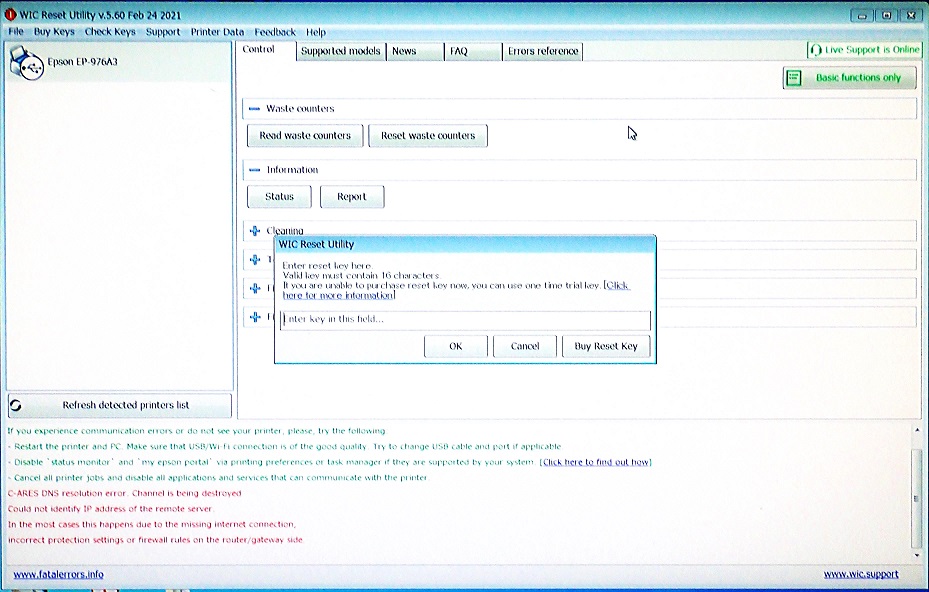Click the WIC Reset Utility app icon

10,15
